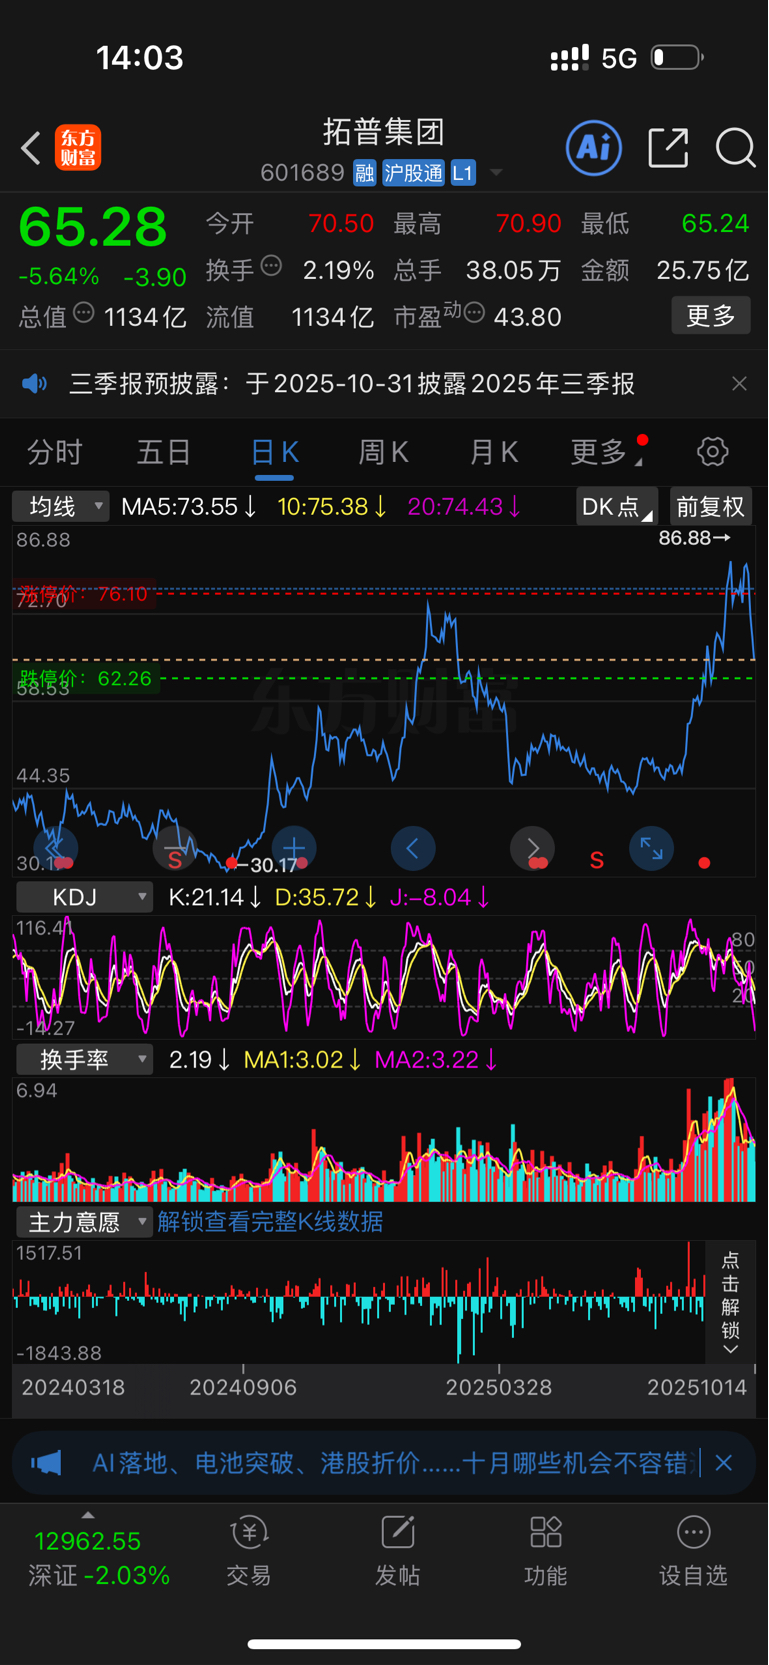769x1665 pixels.
Task: Tap the J:-8.04 KDJ value
Action: tap(439, 897)
